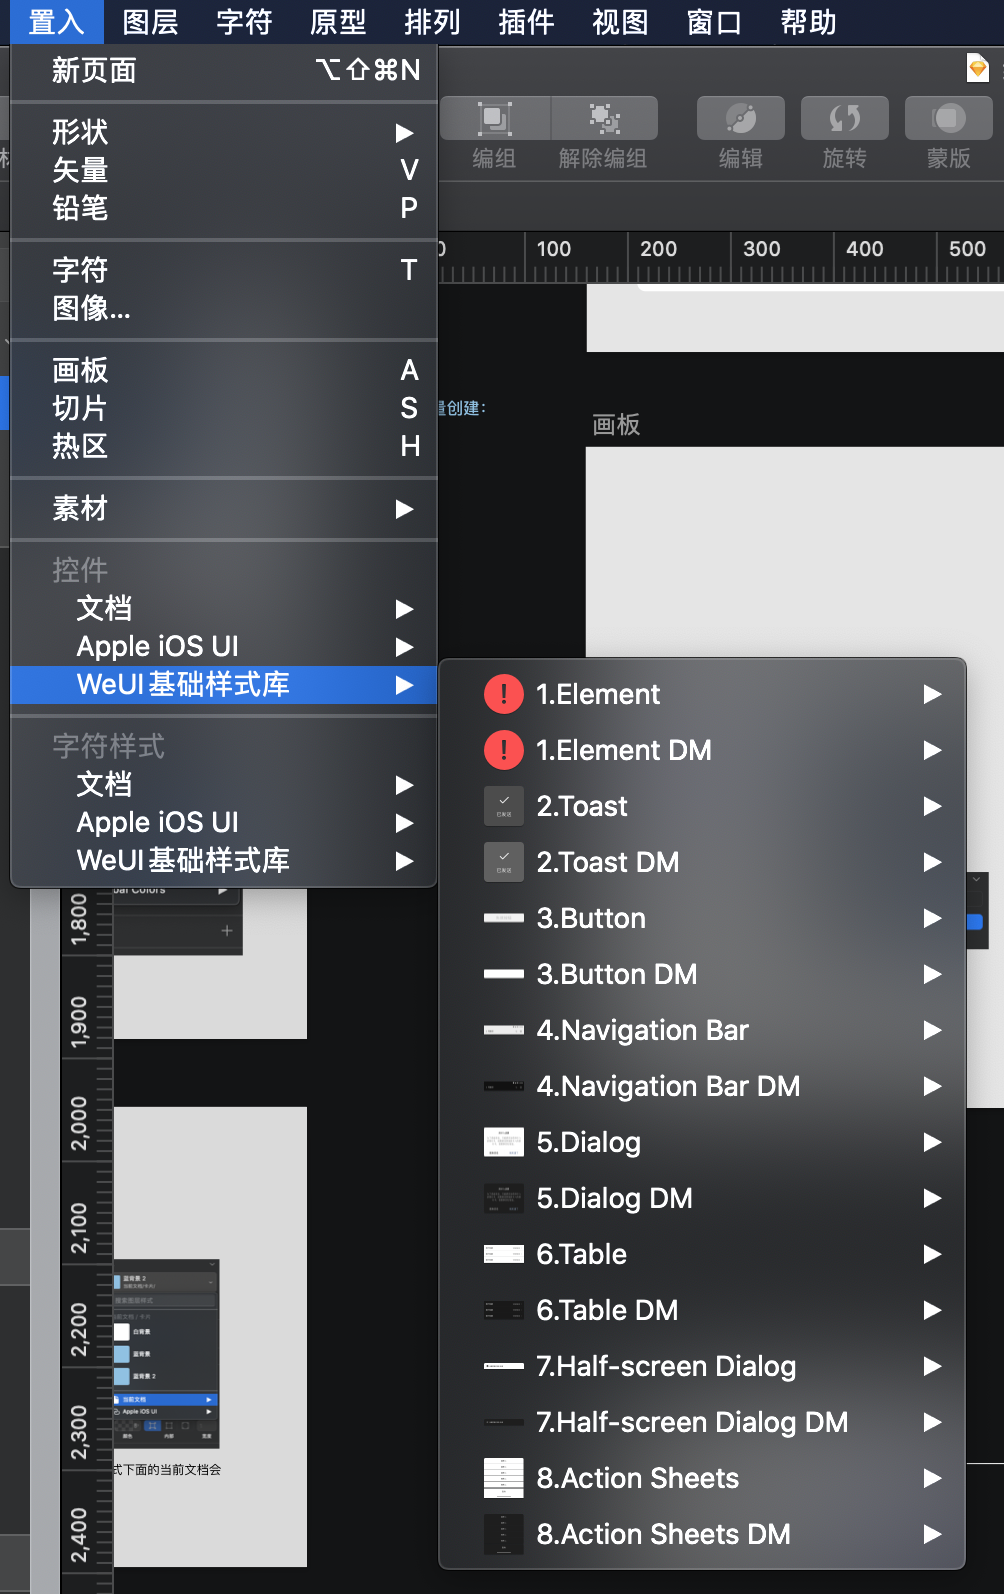Screen dimensions: 1004x1594
Task: Select WeUI基础样式库 under 控件
Action: (x=224, y=685)
